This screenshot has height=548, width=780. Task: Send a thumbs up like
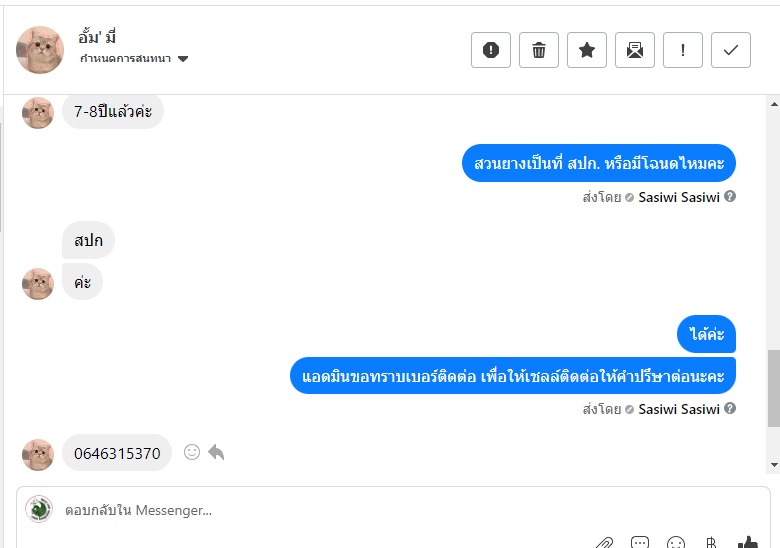click(748, 543)
